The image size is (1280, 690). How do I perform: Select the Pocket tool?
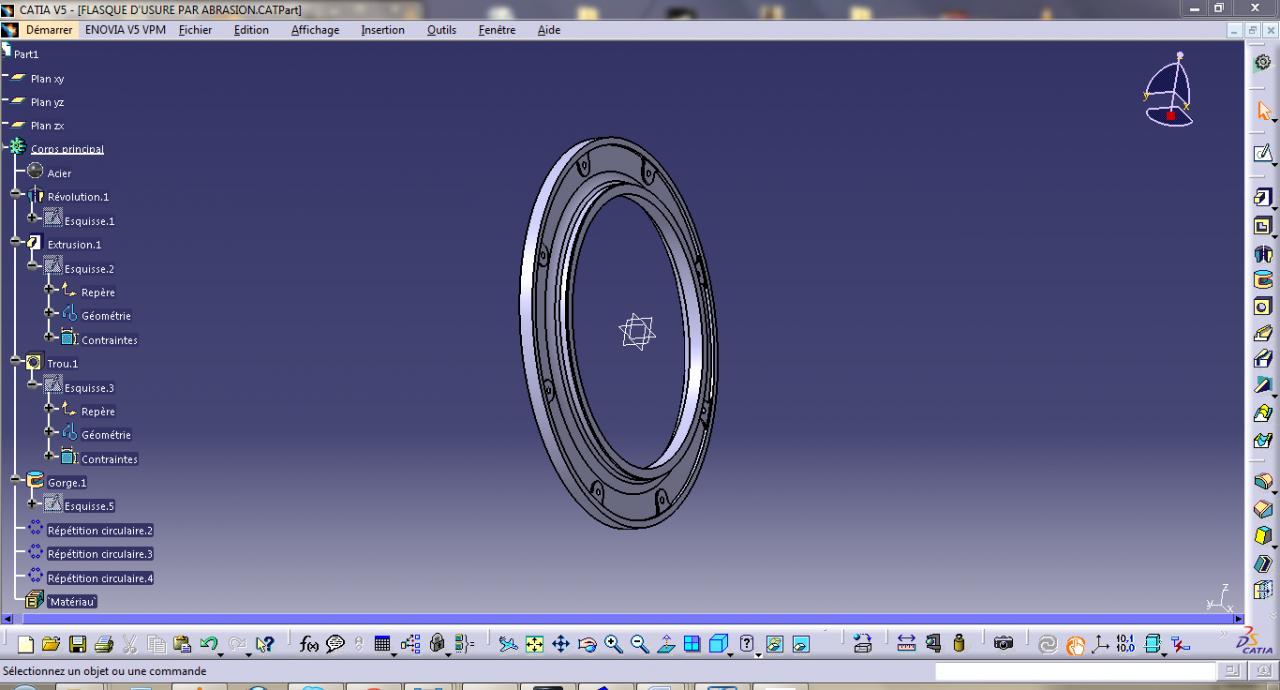pos(1263,226)
